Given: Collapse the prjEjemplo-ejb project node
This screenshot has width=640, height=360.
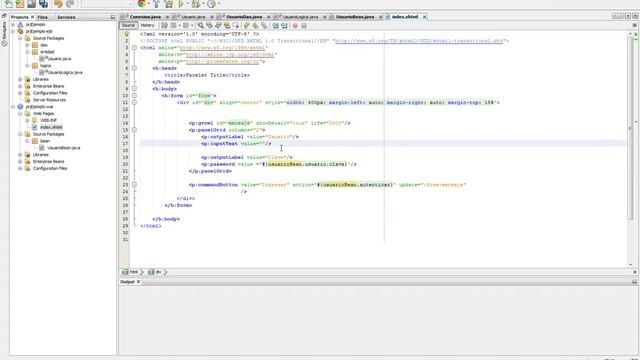Looking at the screenshot, I should tap(13, 31).
